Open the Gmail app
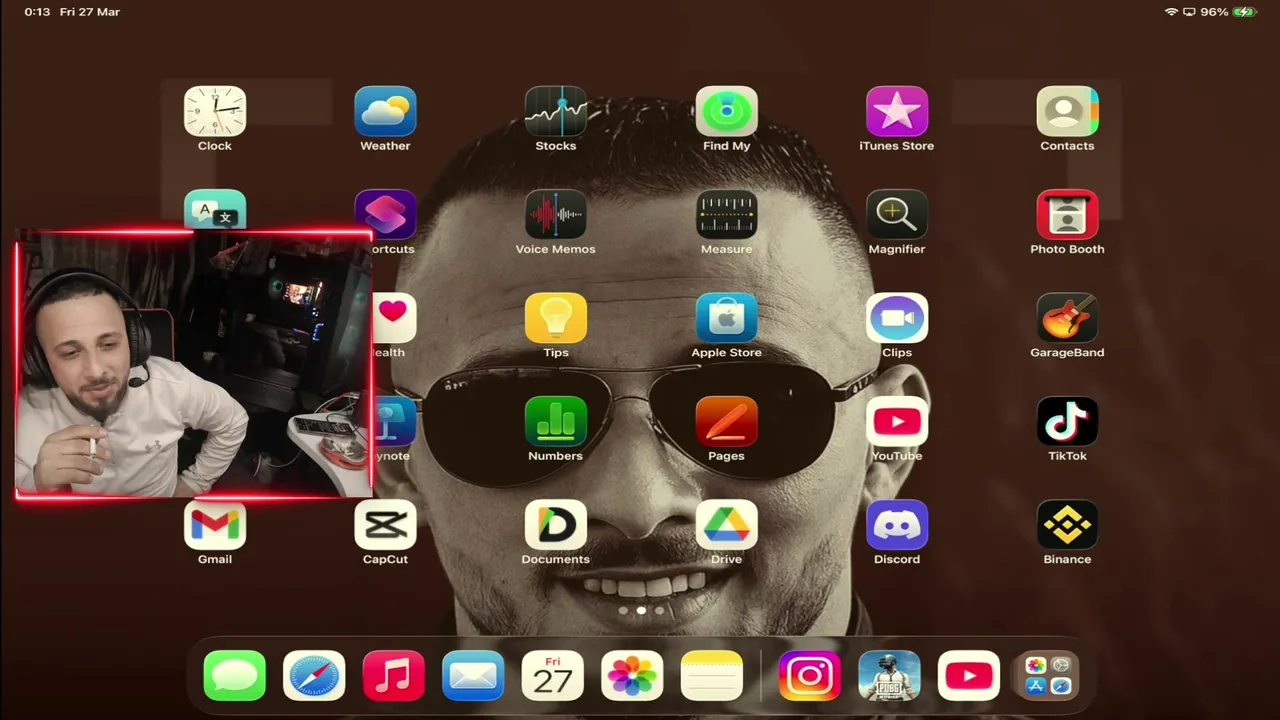Viewport: 1280px width, 720px height. [215, 525]
